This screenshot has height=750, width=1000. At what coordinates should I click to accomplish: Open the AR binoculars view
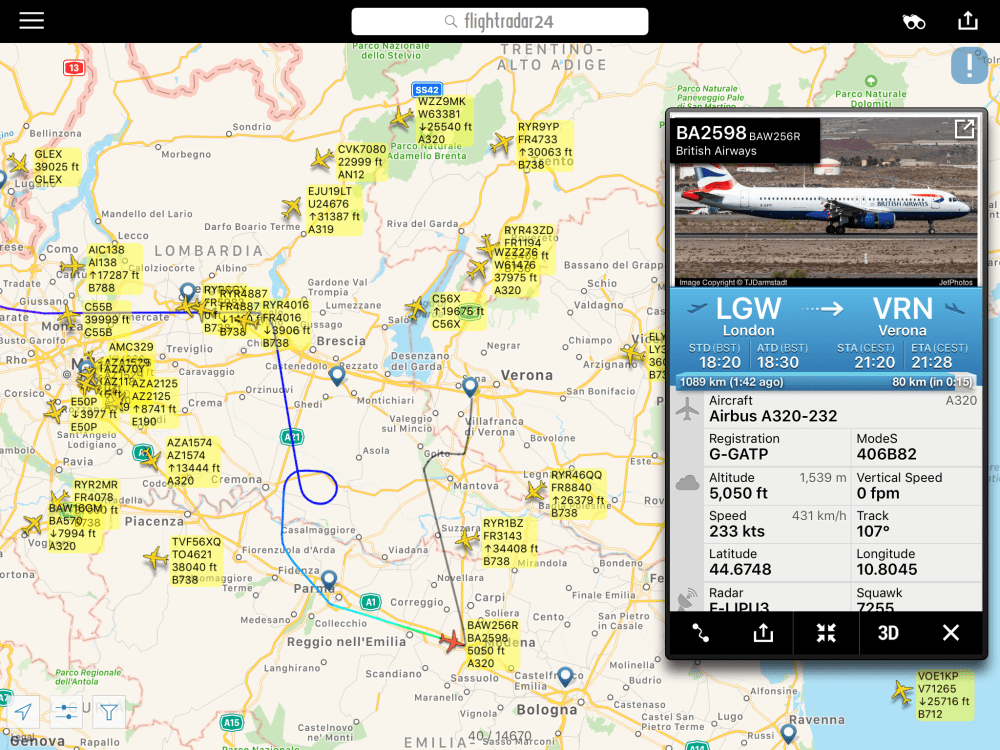[x=913, y=22]
